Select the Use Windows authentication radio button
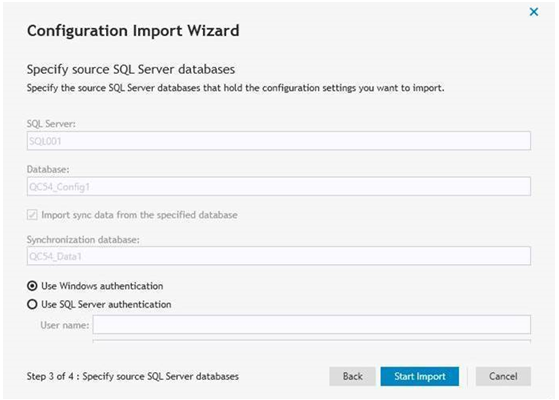 click(x=32, y=286)
